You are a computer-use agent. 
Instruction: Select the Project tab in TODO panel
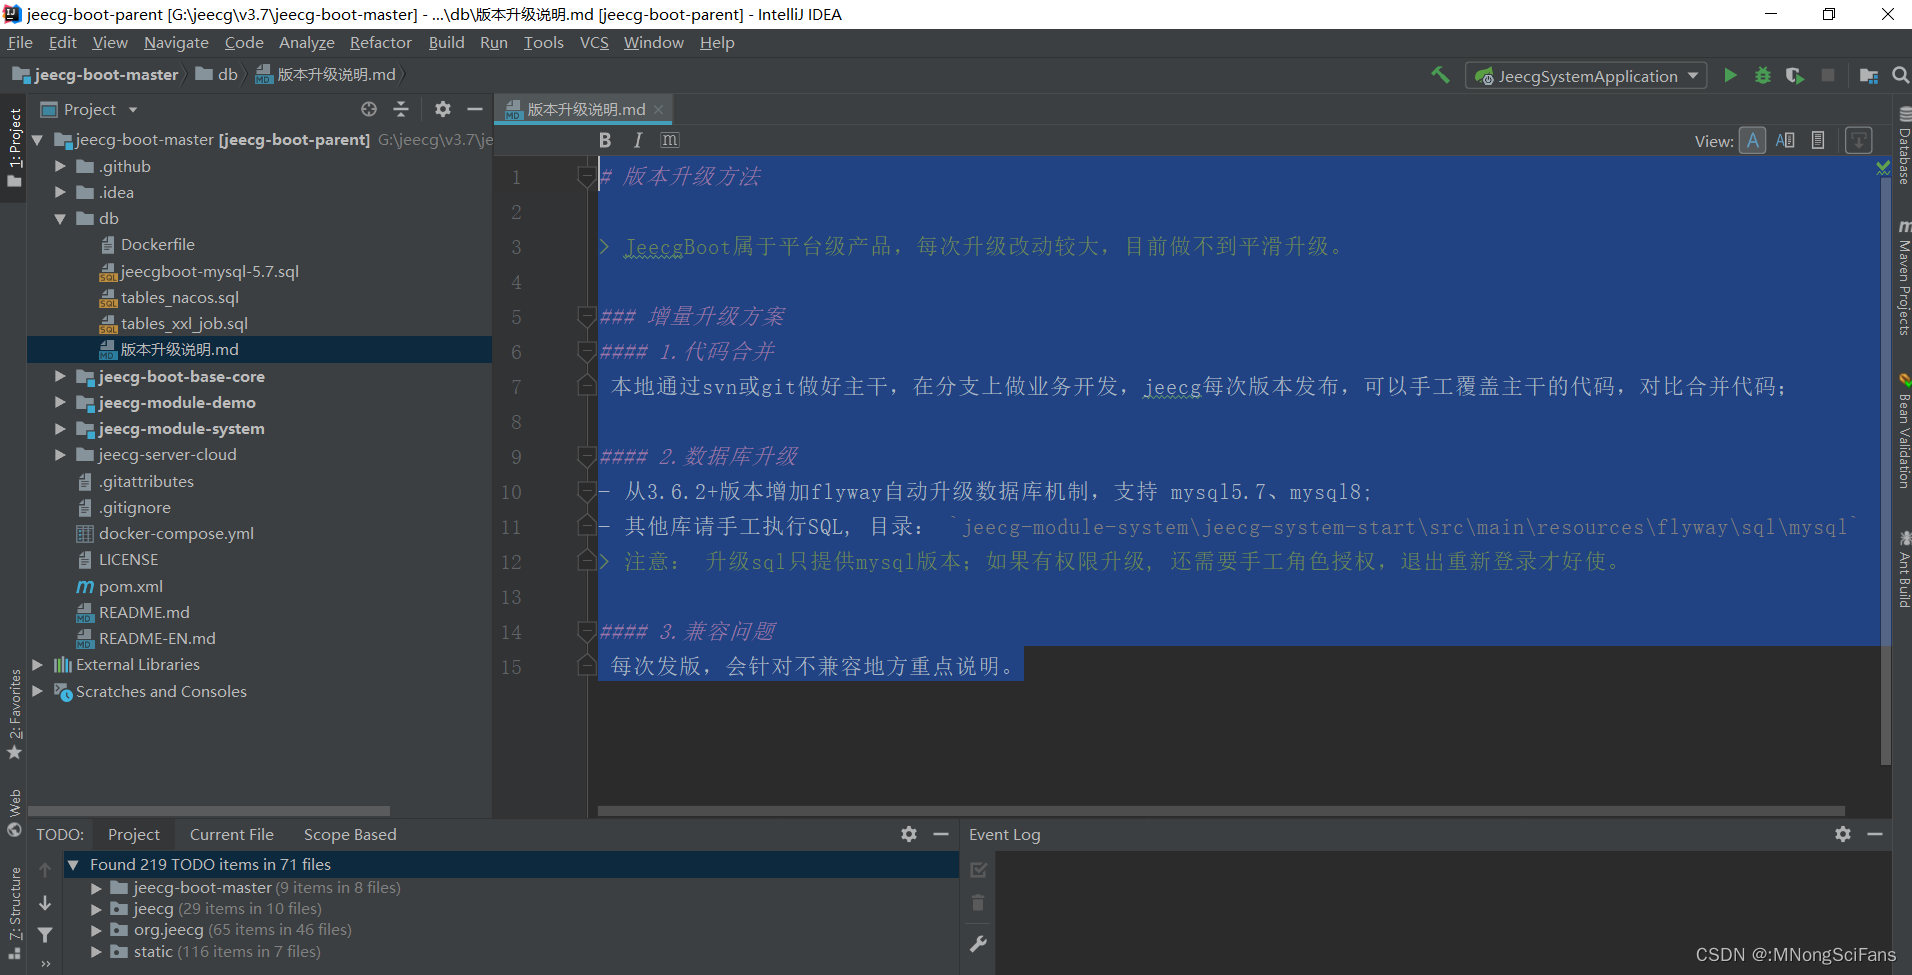click(134, 834)
